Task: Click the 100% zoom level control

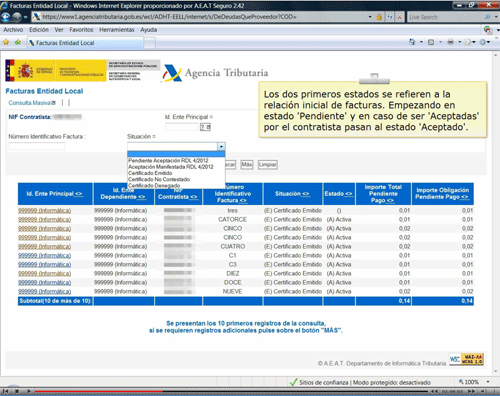Action: point(469,382)
